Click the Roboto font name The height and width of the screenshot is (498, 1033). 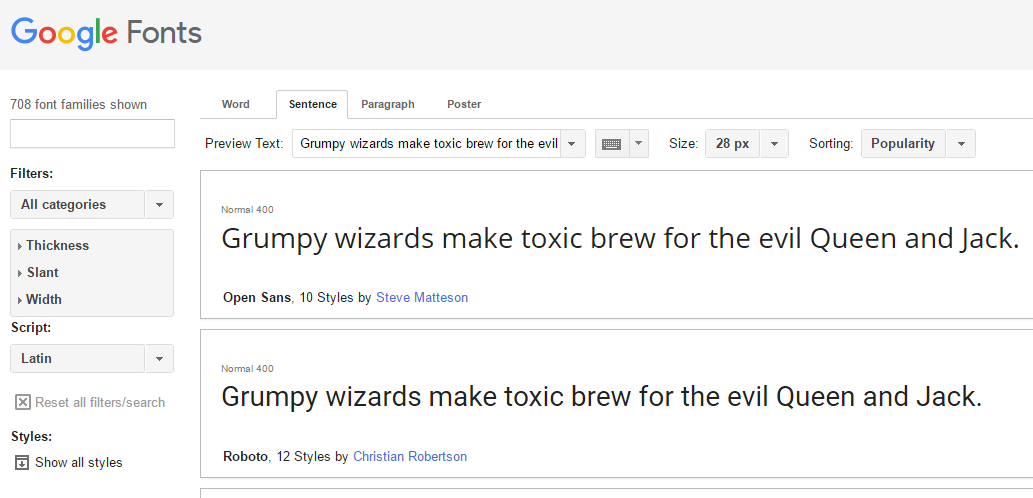coord(245,456)
